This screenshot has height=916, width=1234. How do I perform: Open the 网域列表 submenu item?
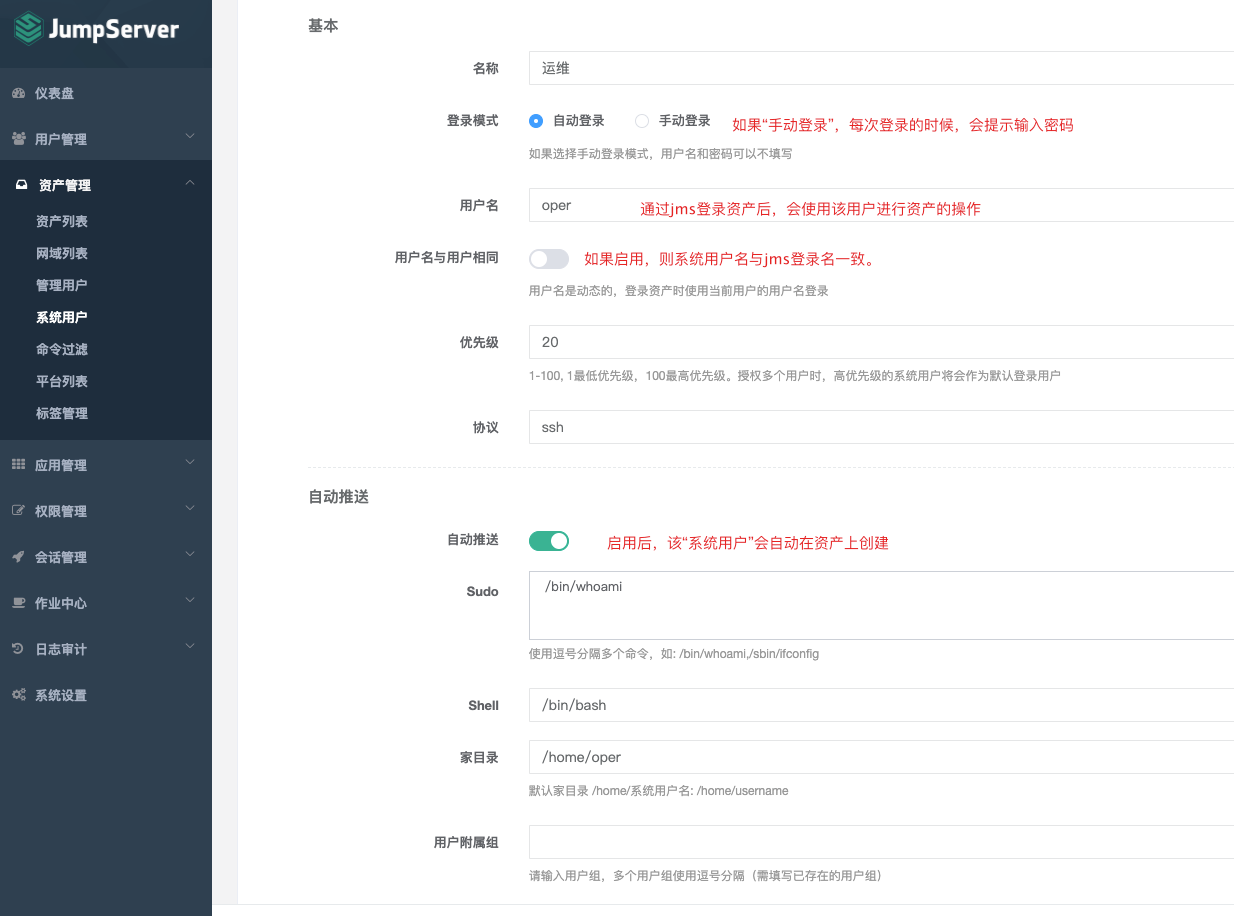[x=62, y=253]
